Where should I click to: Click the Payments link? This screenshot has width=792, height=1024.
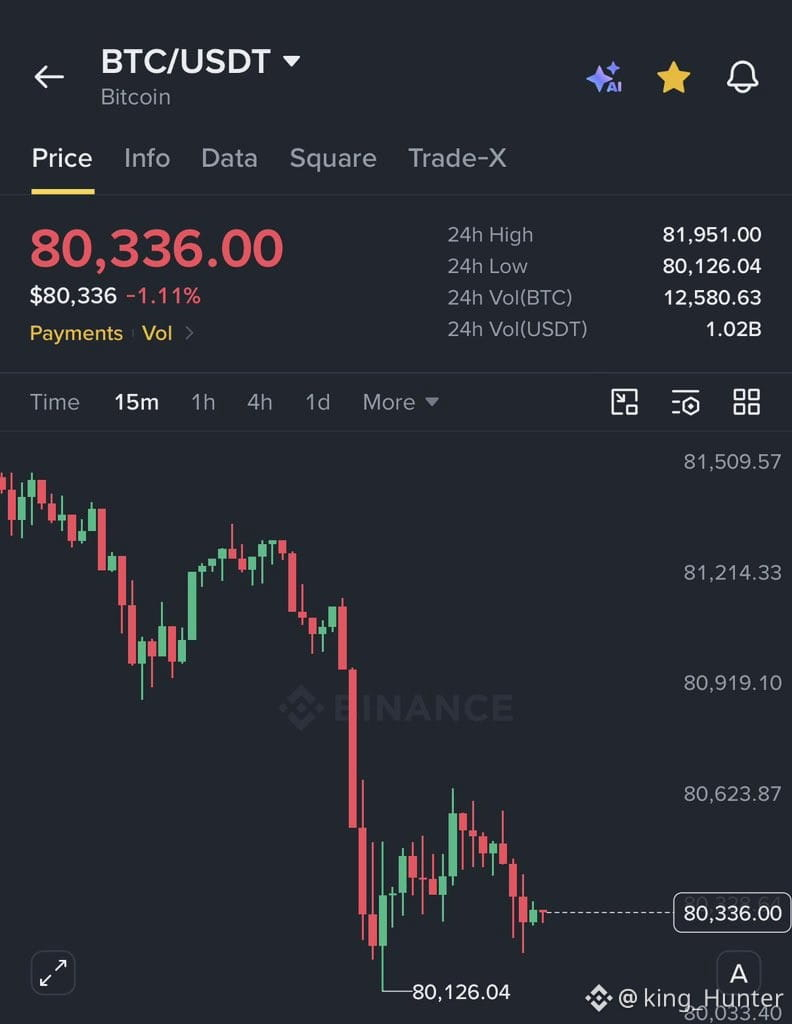(76, 333)
